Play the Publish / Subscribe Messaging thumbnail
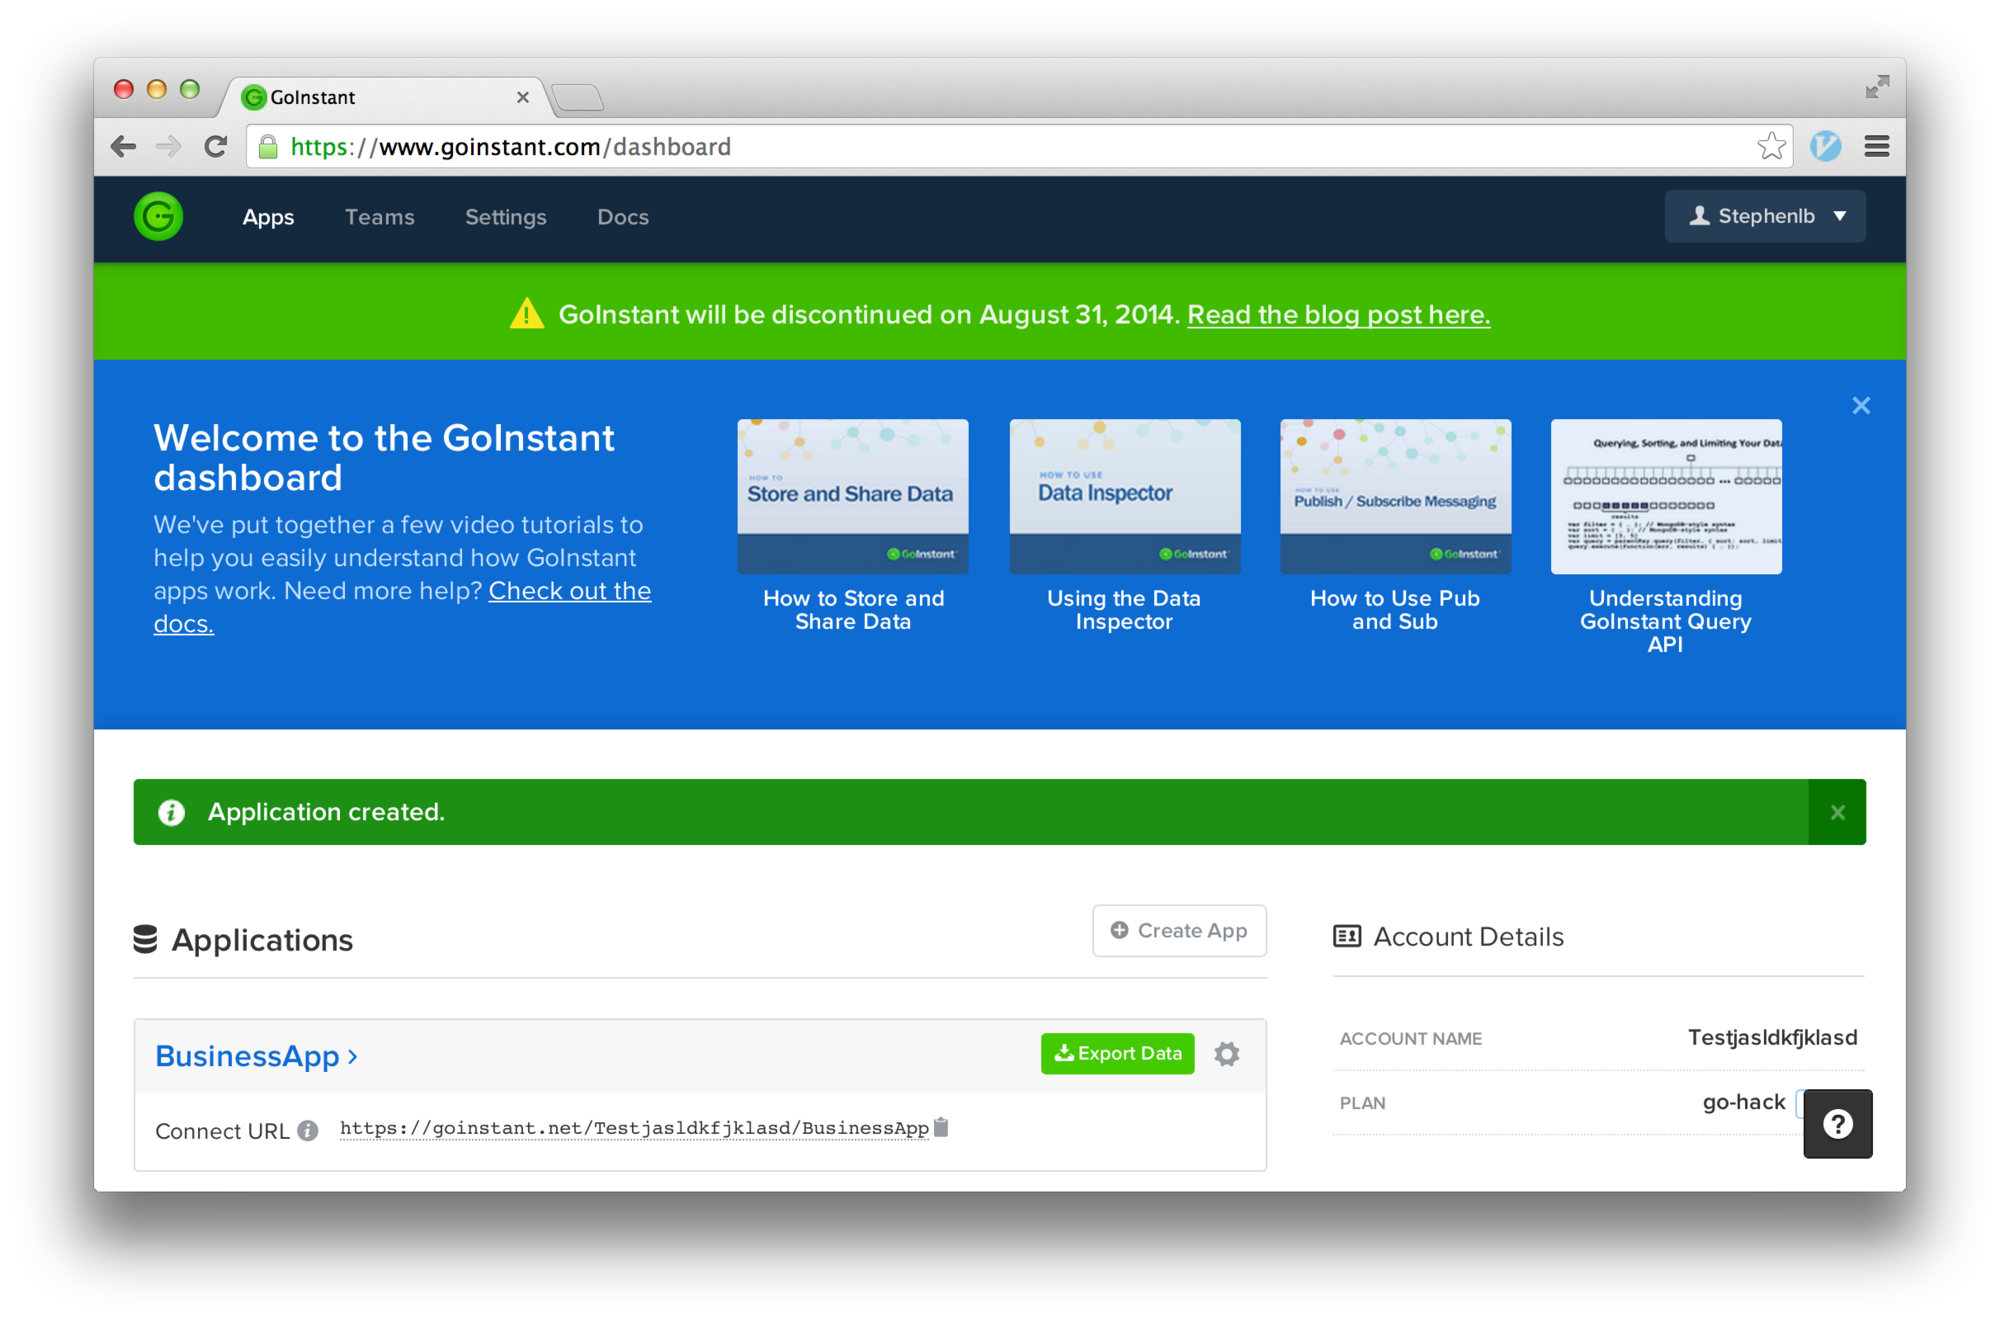This screenshot has height=1322, width=2000. click(x=1396, y=496)
